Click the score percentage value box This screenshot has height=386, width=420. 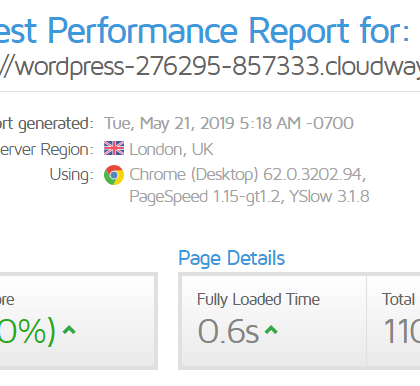click(78, 321)
